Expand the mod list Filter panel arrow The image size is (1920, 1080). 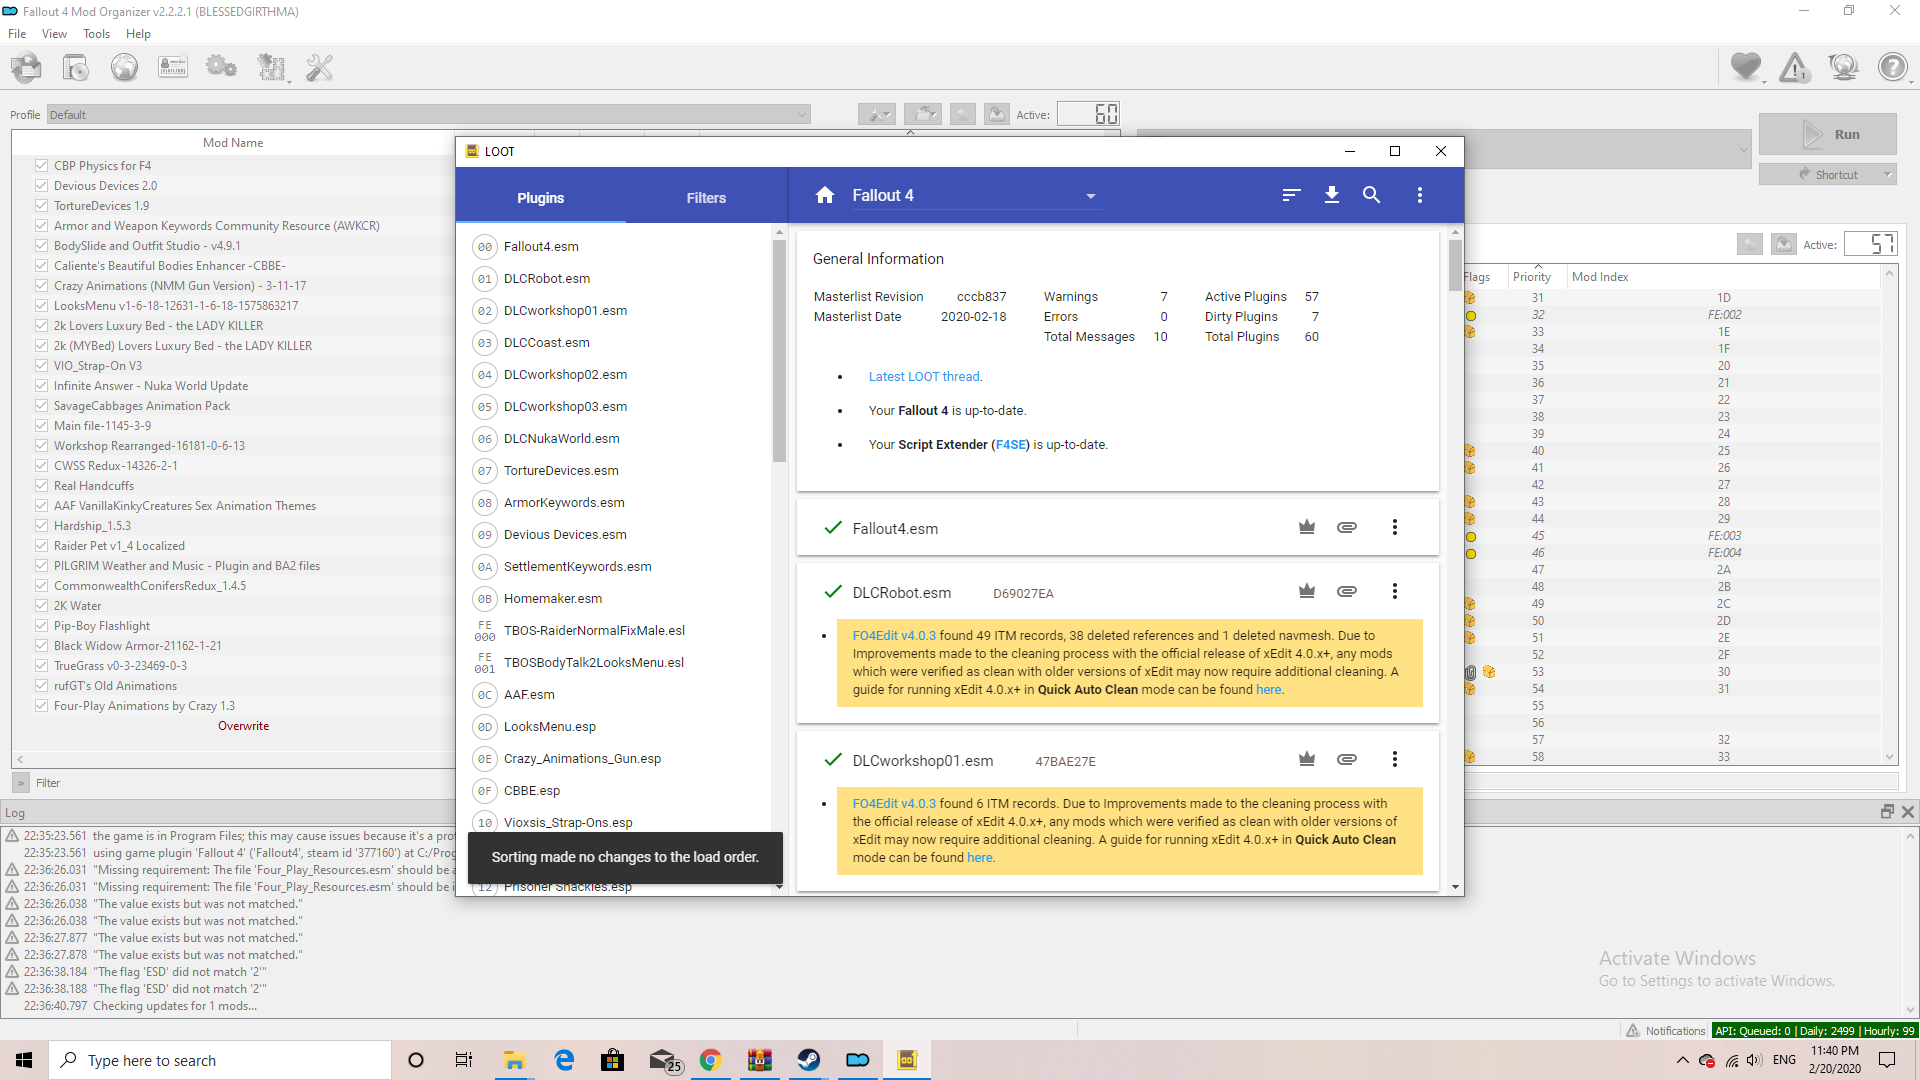click(21, 783)
